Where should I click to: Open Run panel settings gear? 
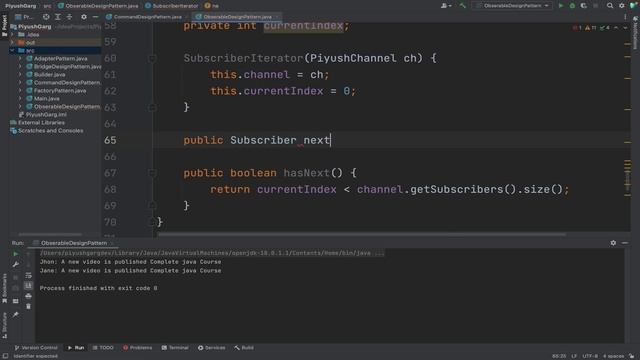click(x=613, y=243)
